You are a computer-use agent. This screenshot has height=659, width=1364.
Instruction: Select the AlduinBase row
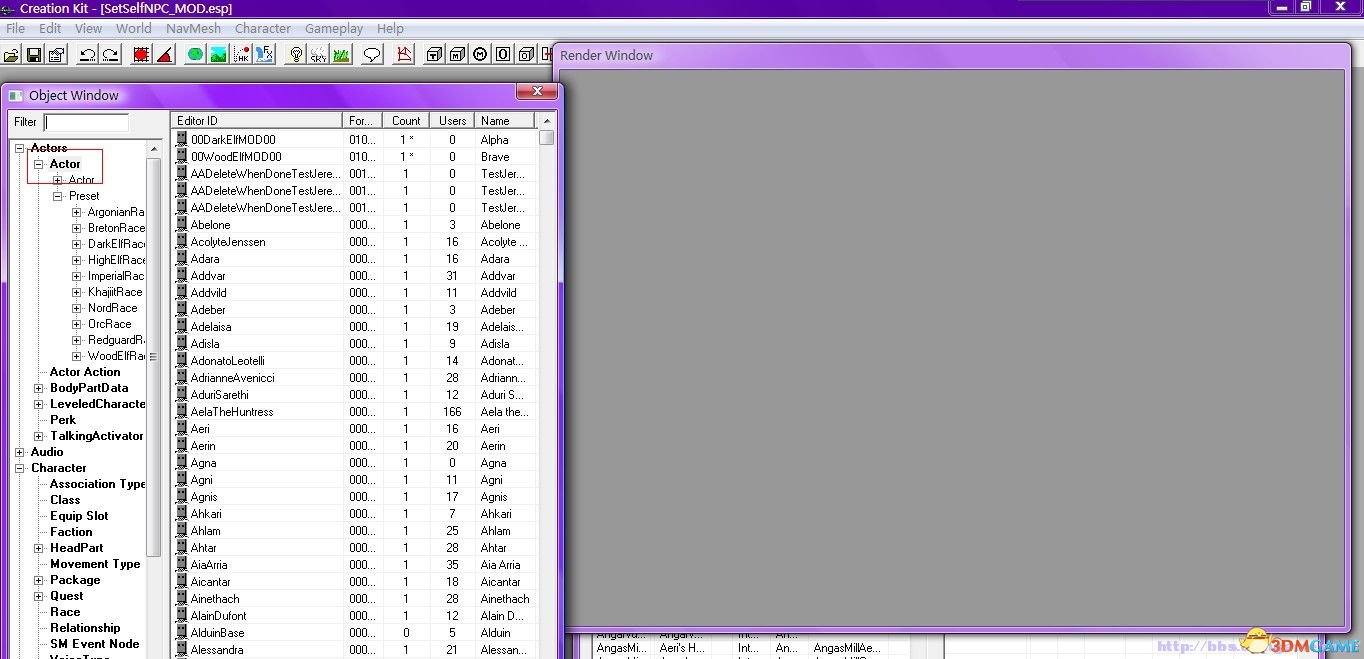355,633
